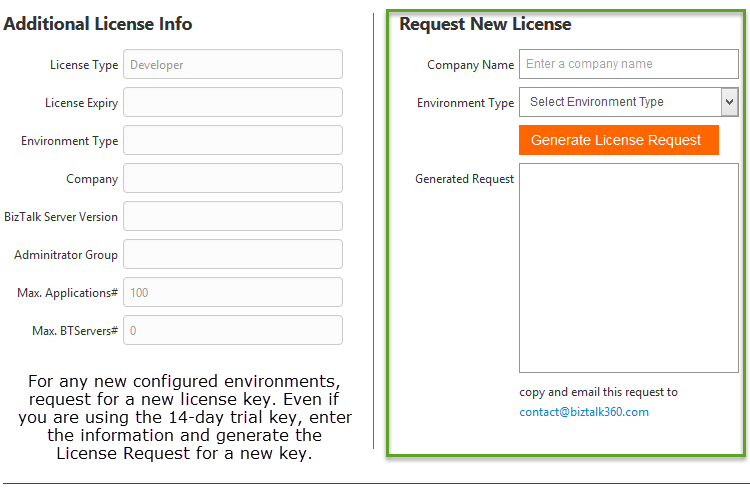Click the BizTalk Server Version field
This screenshot has height=500, width=750.
232,216
